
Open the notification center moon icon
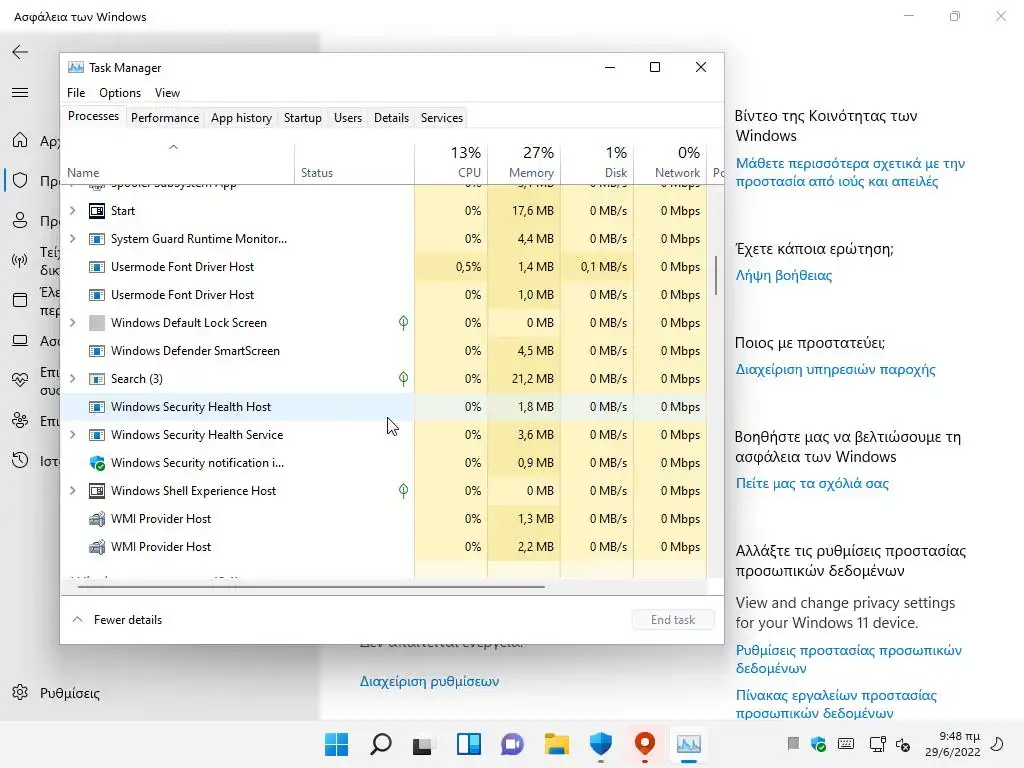[x=997, y=744]
